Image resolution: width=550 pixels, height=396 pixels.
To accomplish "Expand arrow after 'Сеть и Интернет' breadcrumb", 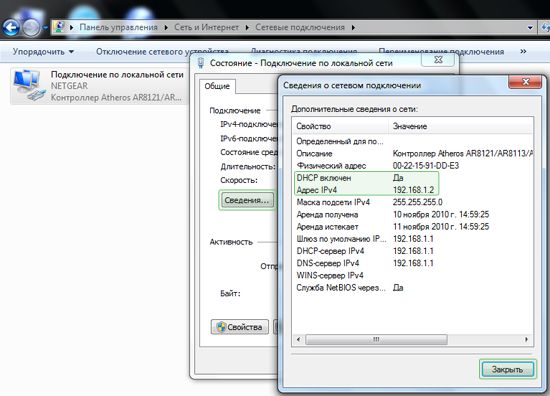I will click(247, 27).
